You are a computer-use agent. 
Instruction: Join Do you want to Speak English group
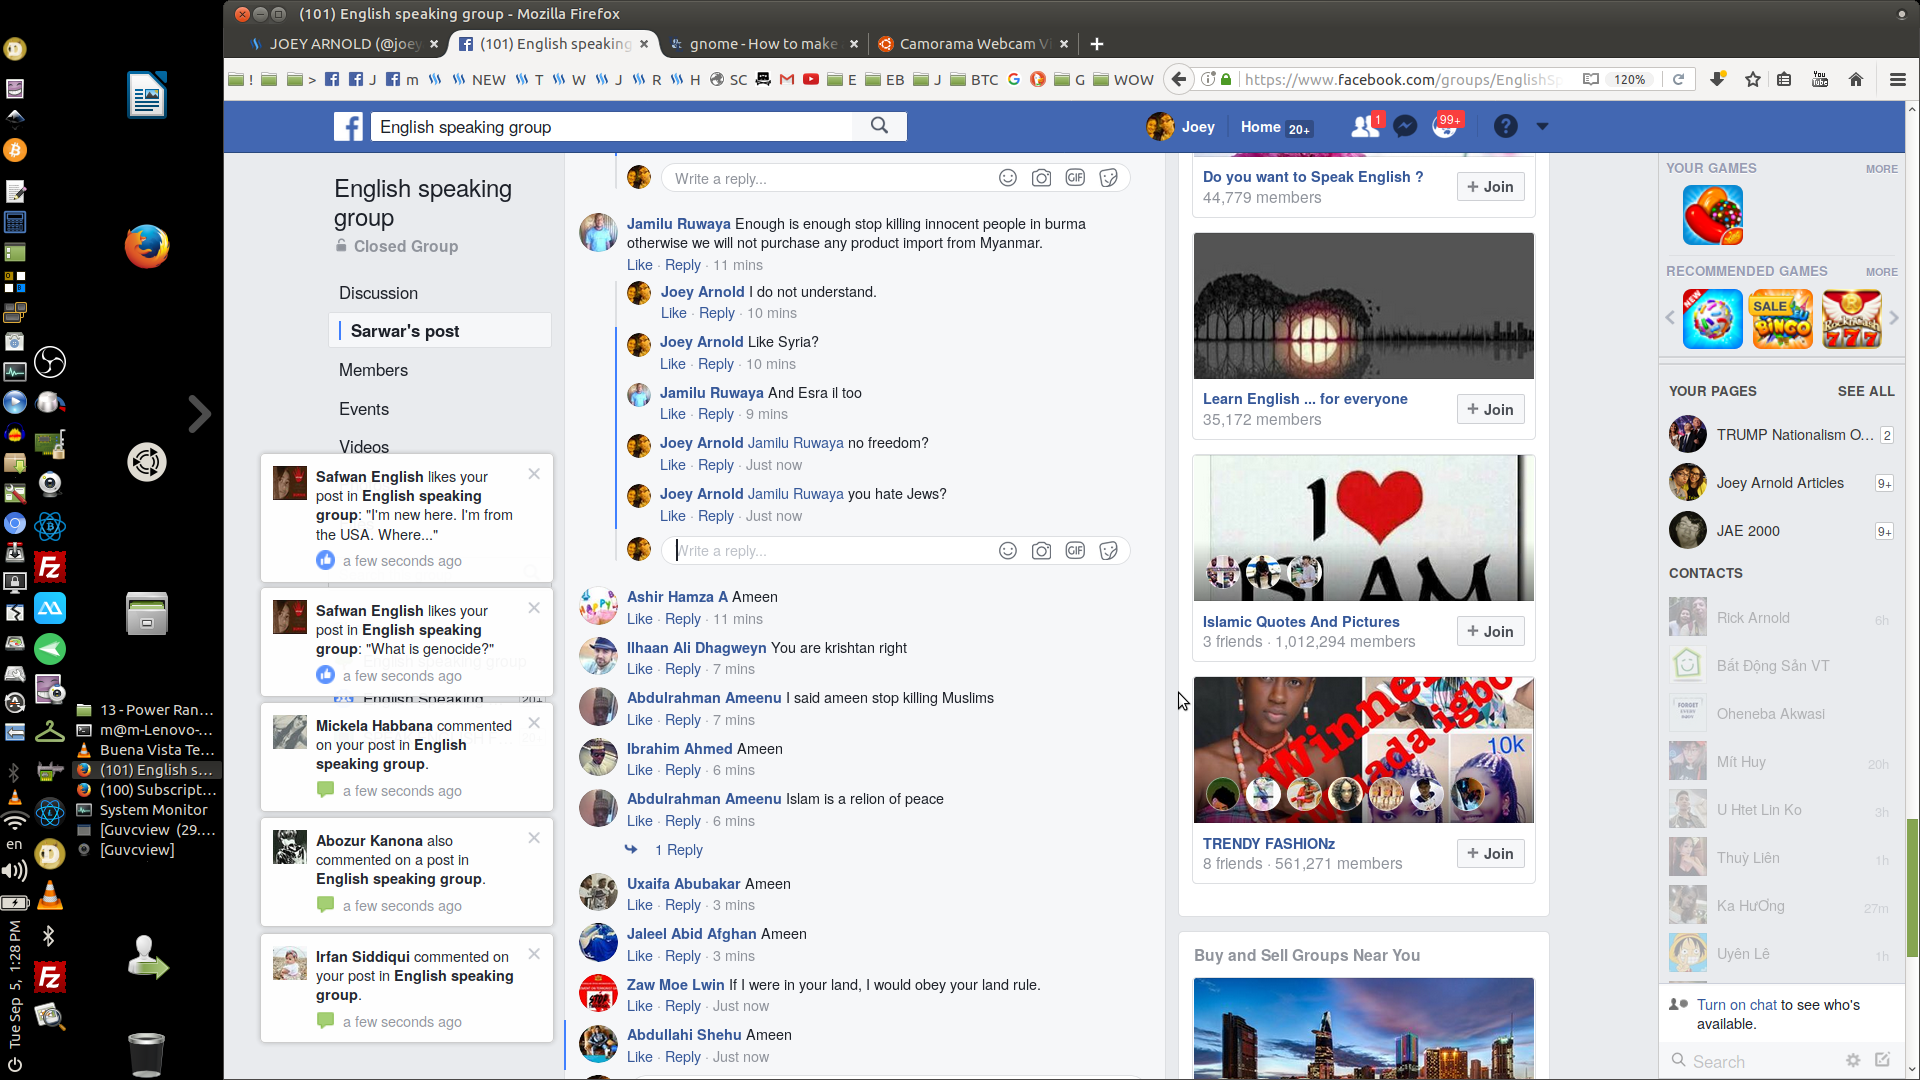coord(1490,187)
